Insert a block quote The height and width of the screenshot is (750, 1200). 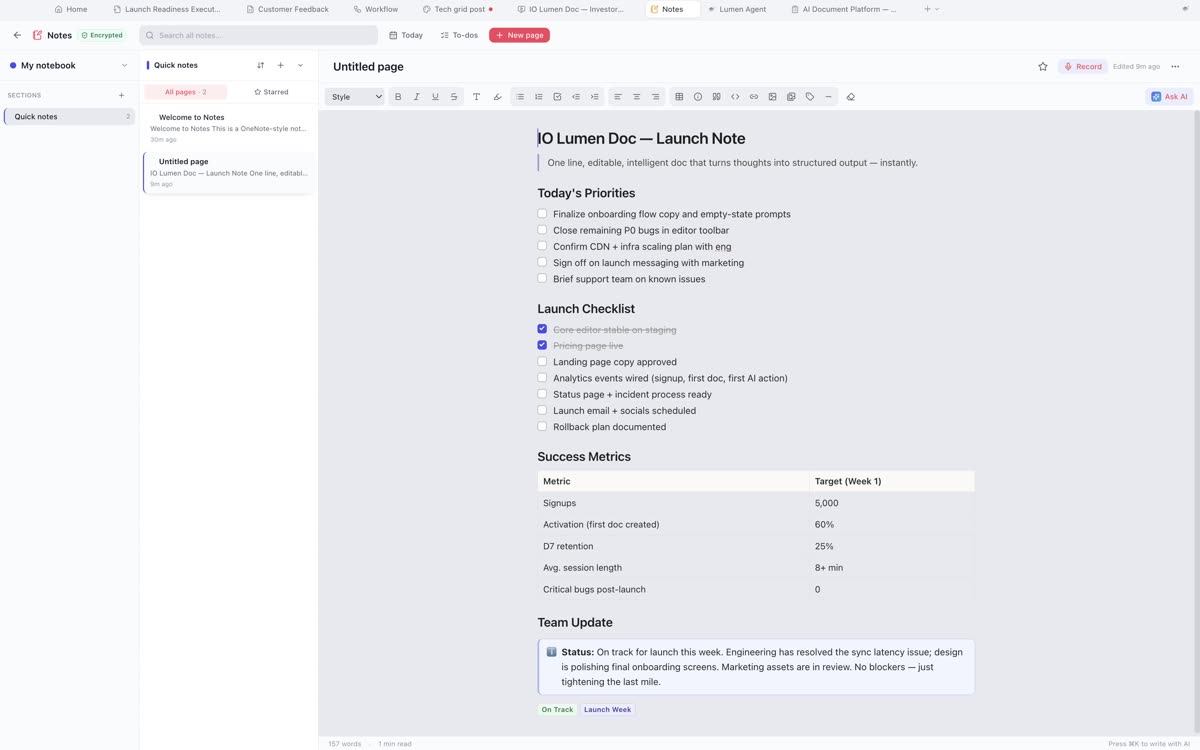[x=716, y=97]
